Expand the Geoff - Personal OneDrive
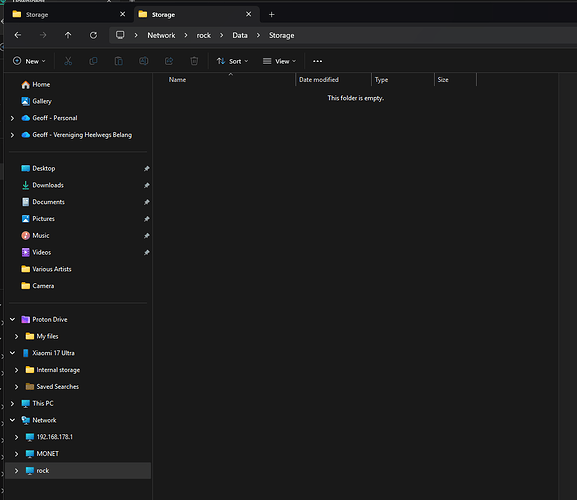577x500 pixels. [12, 118]
